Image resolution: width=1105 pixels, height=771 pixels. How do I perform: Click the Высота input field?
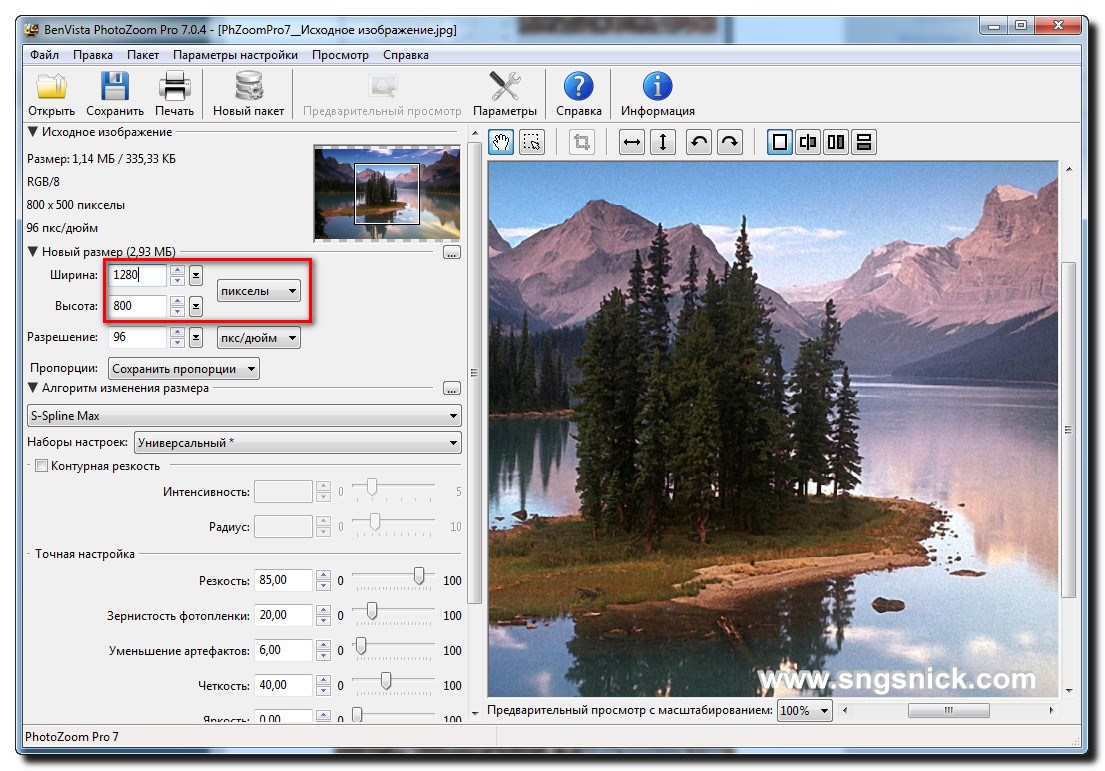(137, 306)
